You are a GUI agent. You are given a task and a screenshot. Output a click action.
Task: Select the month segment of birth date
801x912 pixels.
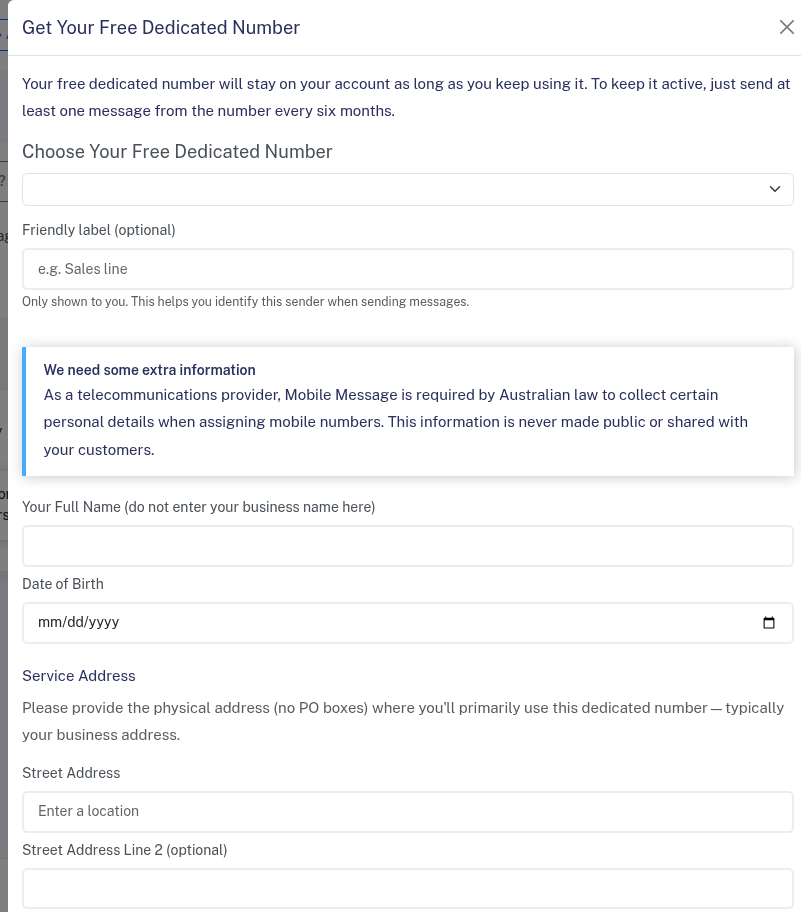point(48,622)
